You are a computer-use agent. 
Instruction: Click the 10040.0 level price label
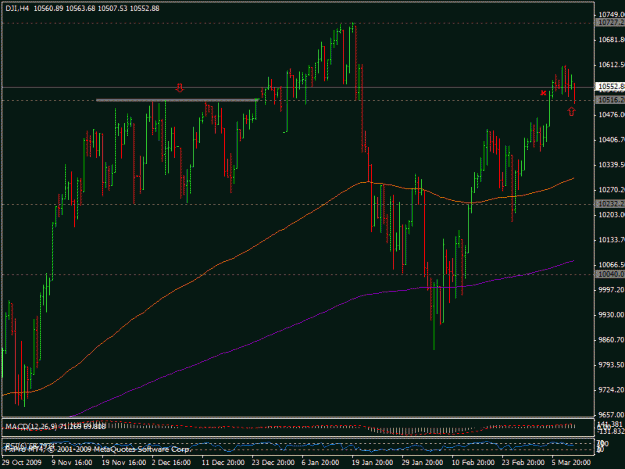(610, 274)
